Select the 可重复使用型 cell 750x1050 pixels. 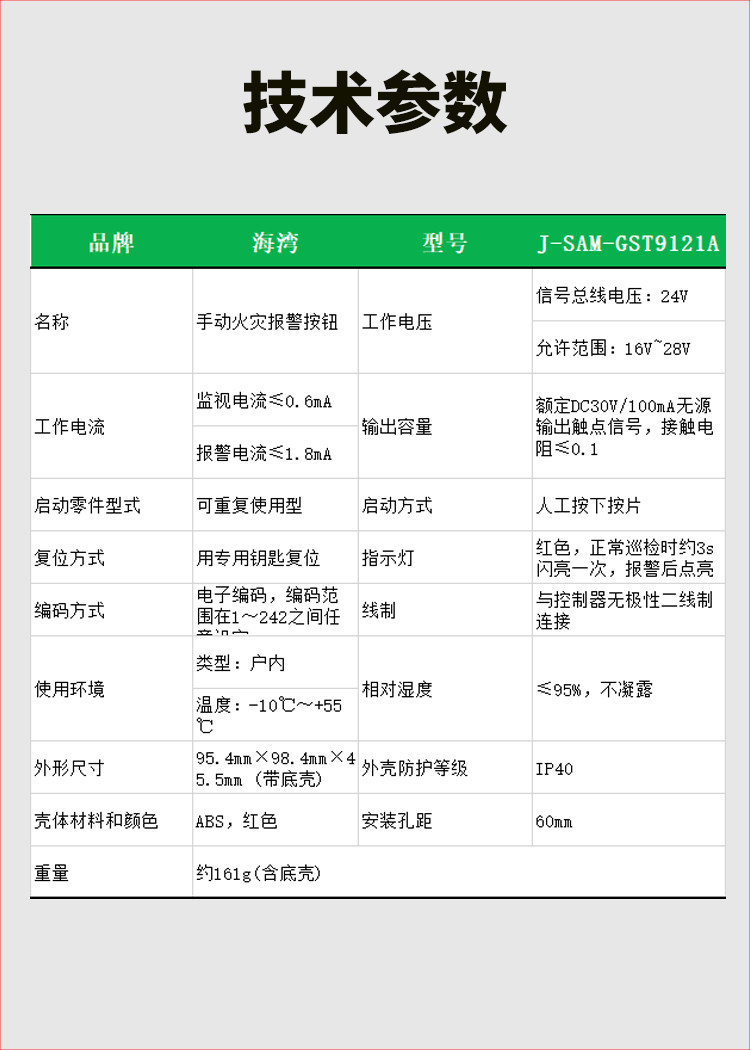[275, 505]
